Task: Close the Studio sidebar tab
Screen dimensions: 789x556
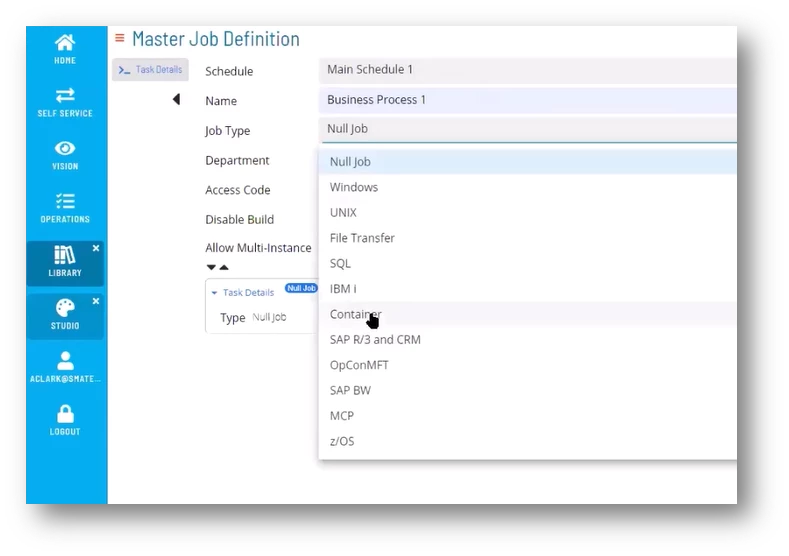Action: (96, 301)
